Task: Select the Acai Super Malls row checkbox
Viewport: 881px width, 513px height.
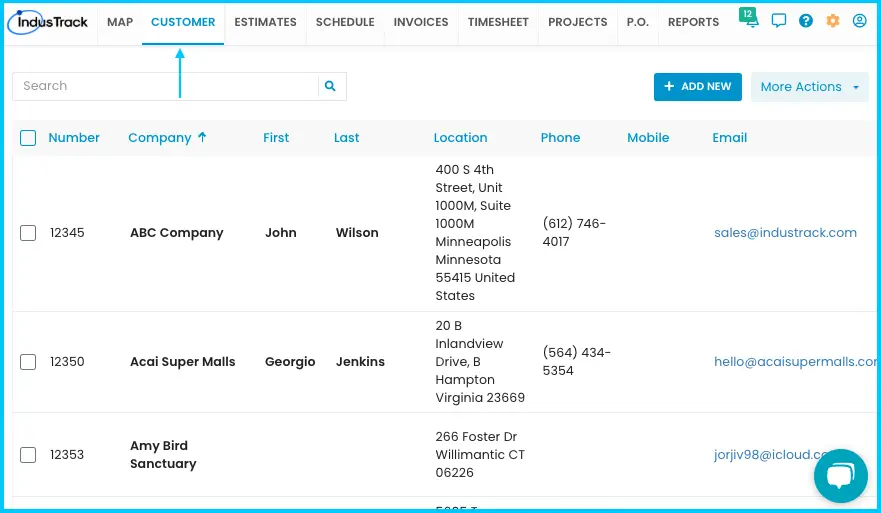Action: [28, 362]
